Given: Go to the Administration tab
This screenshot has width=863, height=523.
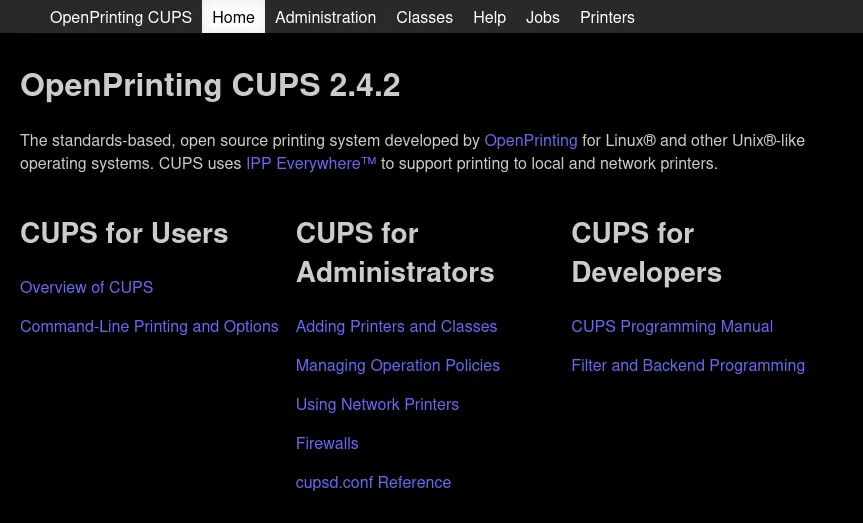Looking at the screenshot, I should point(325,17).
